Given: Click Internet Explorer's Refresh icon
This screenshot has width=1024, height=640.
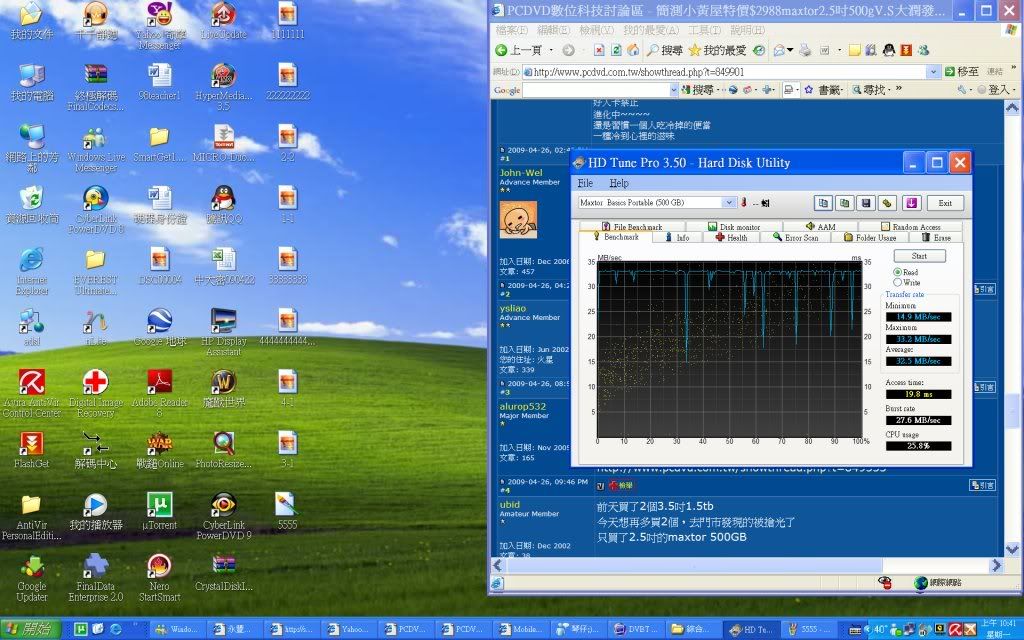Looking at the screenshot, I should point(616,50).
